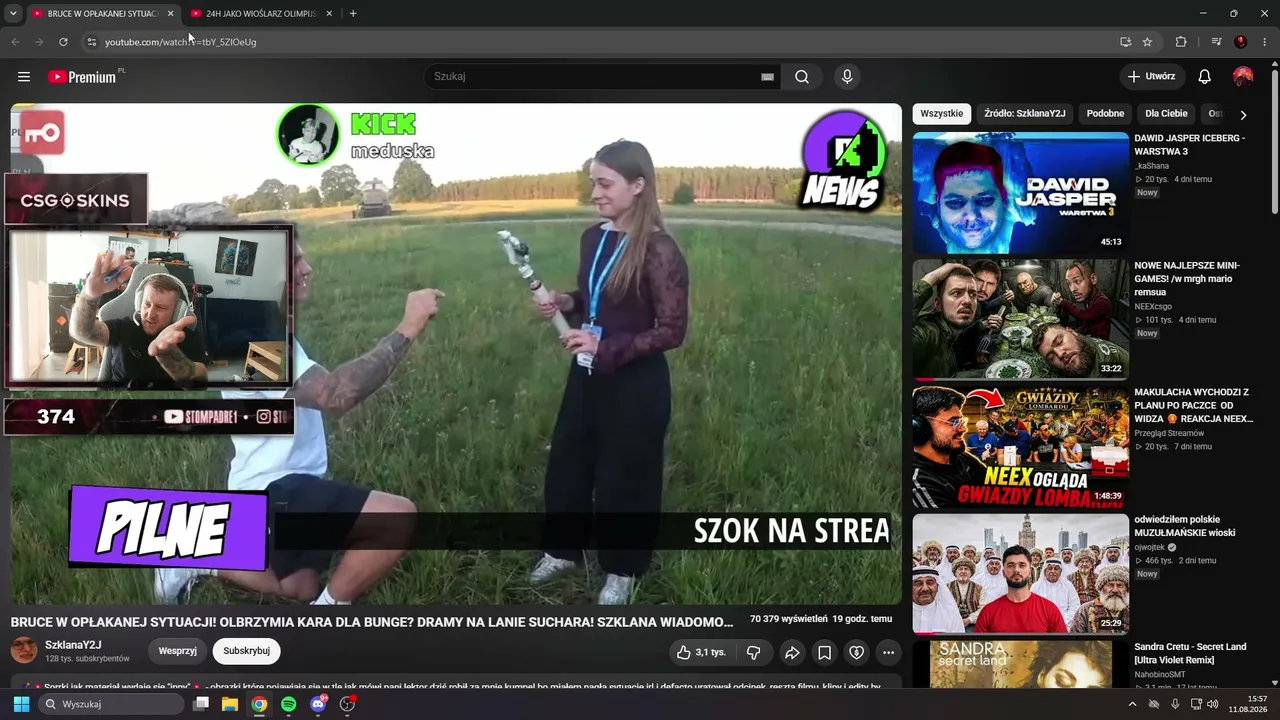1280x720 pixels.
Task: Open the taskbar clock and date
Action: 1247,704
